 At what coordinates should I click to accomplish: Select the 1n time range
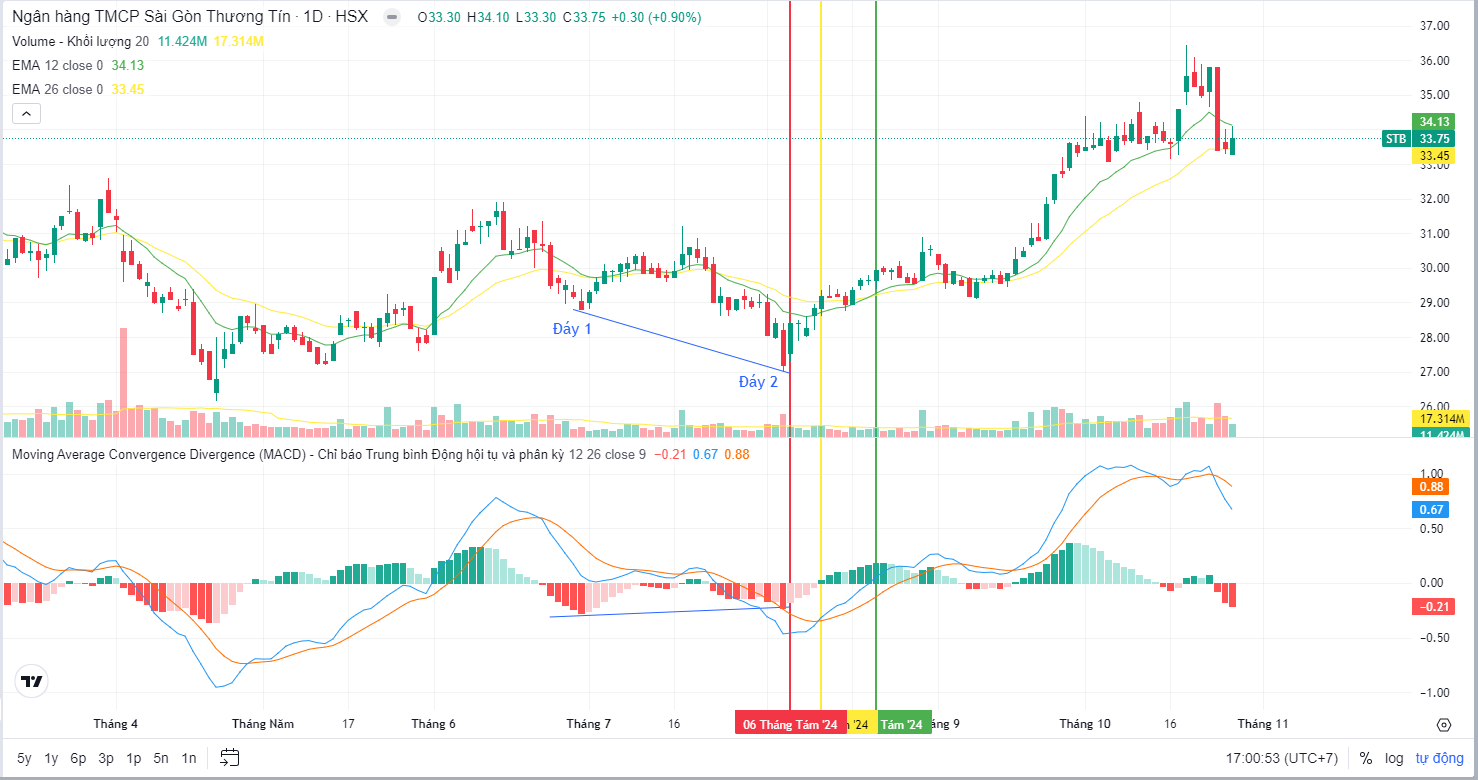point(188,758)
